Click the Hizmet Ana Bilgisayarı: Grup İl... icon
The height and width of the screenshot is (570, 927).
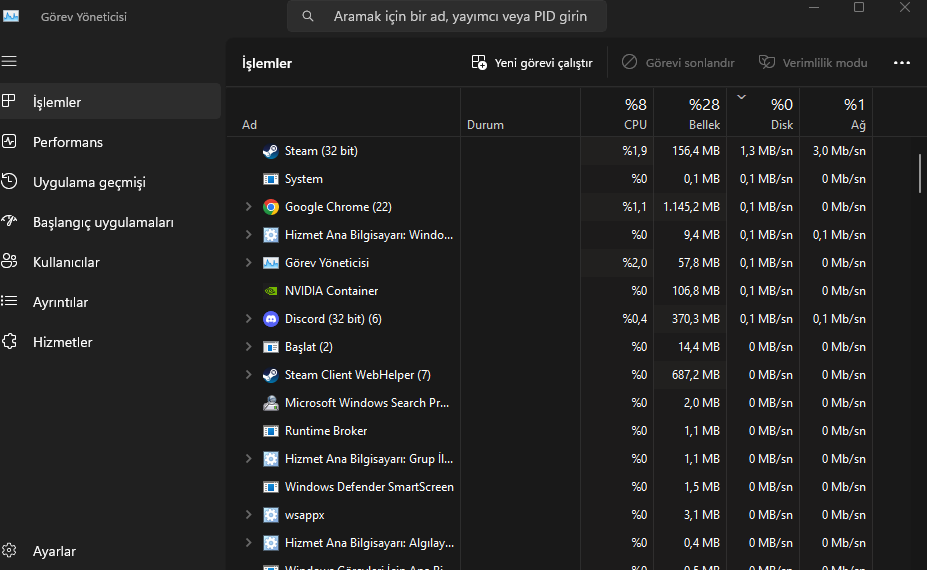pos(271,459)
